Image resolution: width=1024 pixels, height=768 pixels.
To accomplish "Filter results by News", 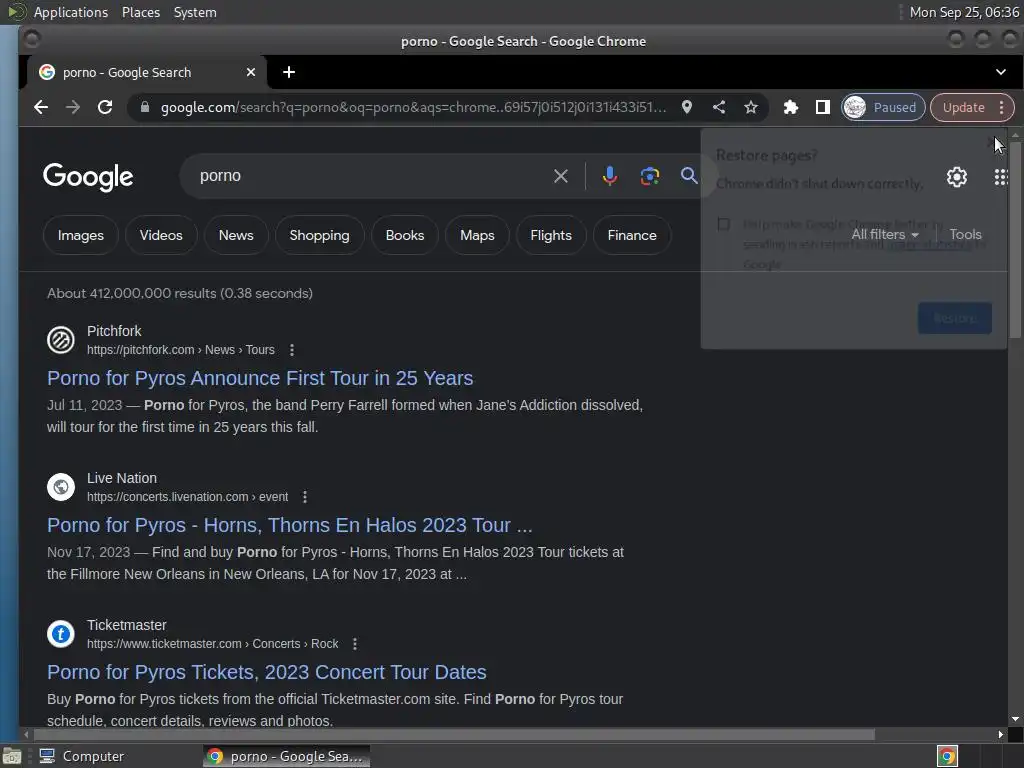I will coord(236,235).
